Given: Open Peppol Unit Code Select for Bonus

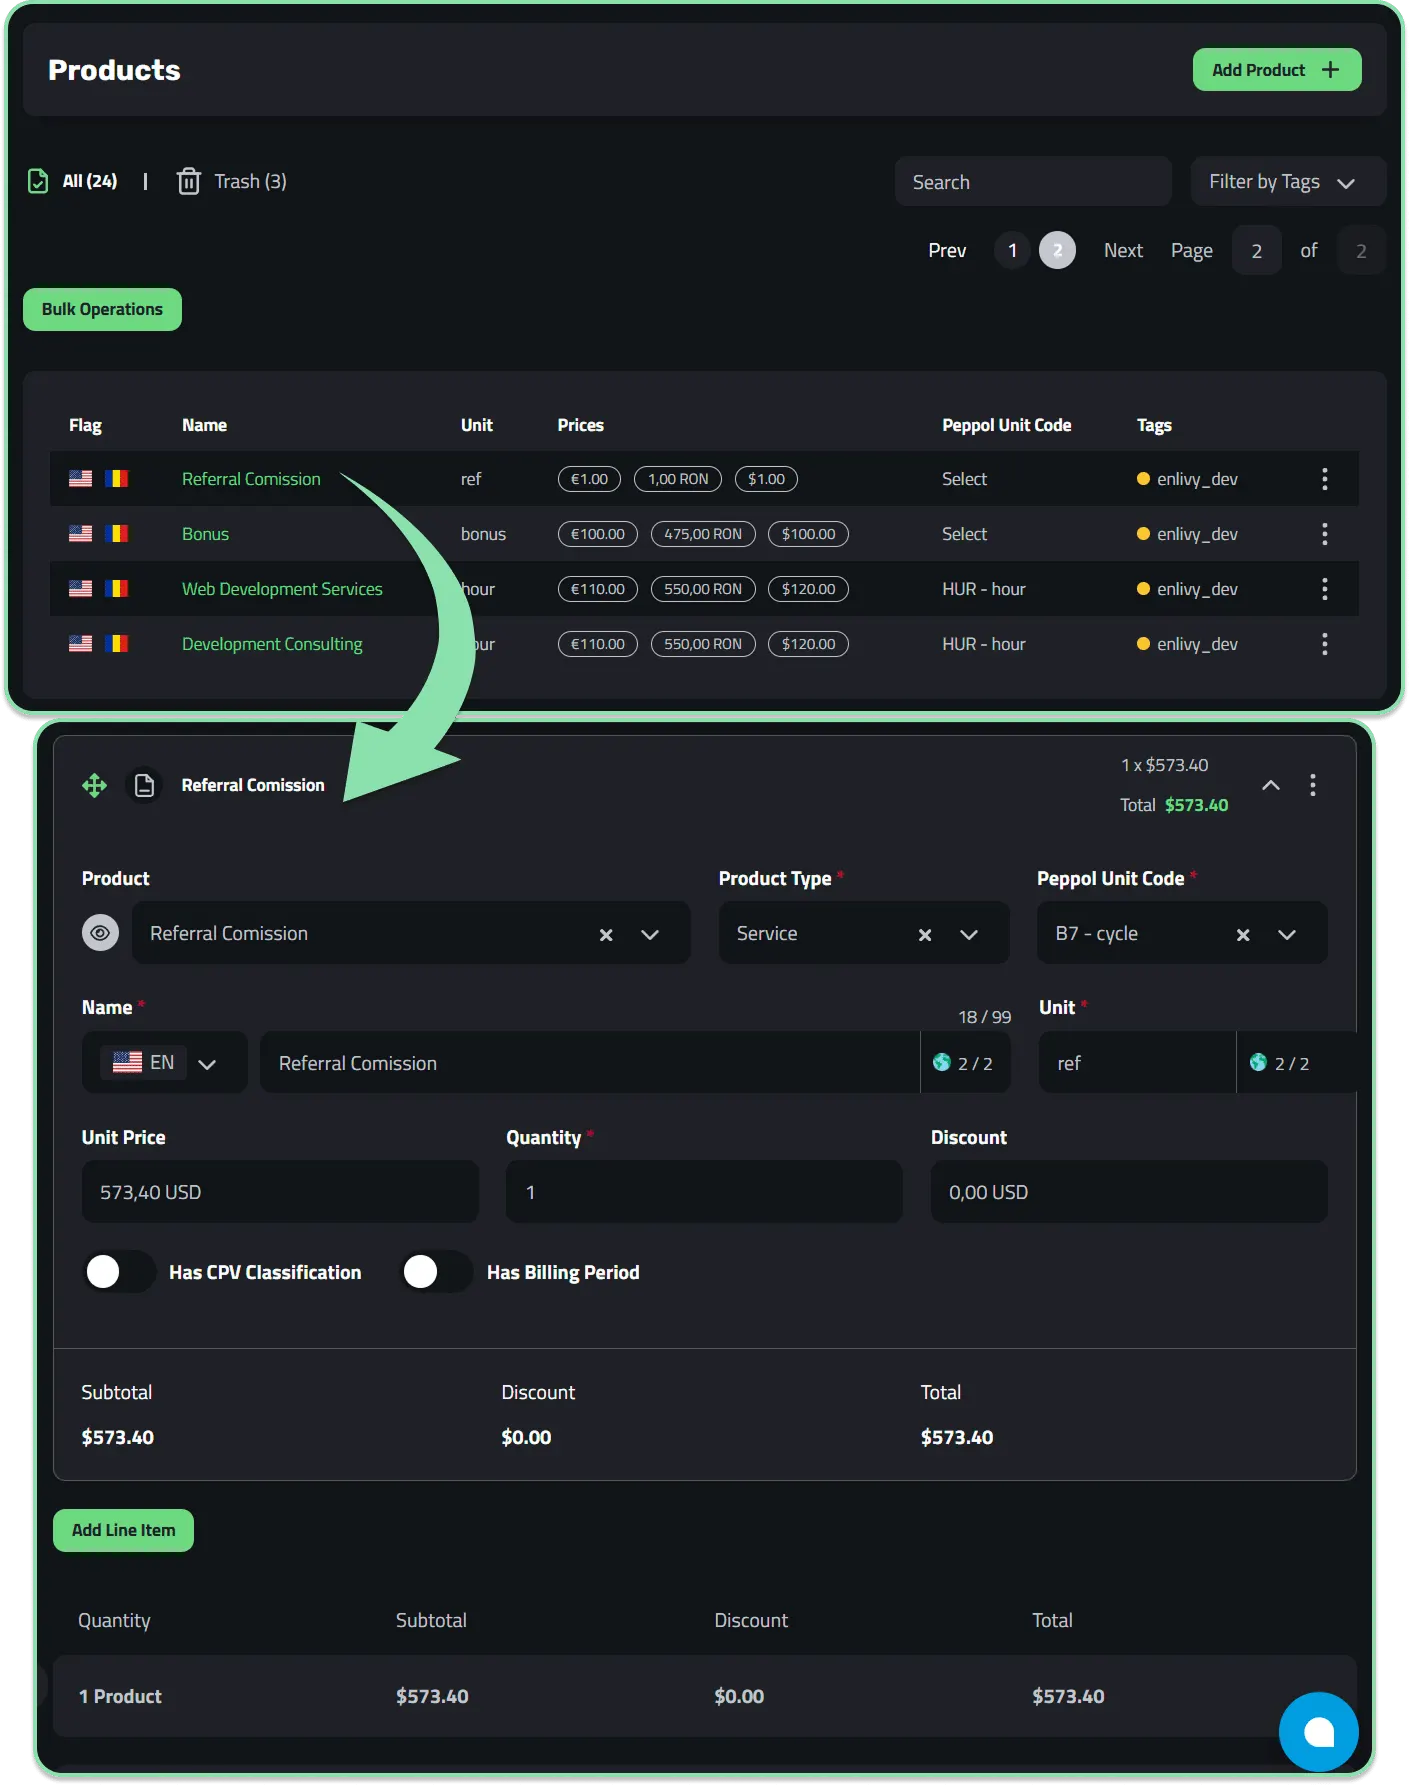Looking at the screenshot, I should [964, 534].
